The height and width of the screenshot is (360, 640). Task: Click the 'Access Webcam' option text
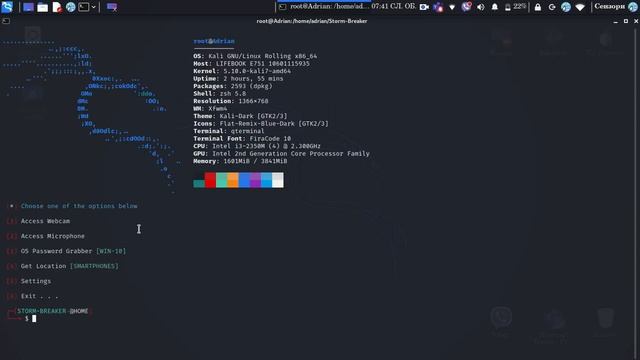(45, 221)
